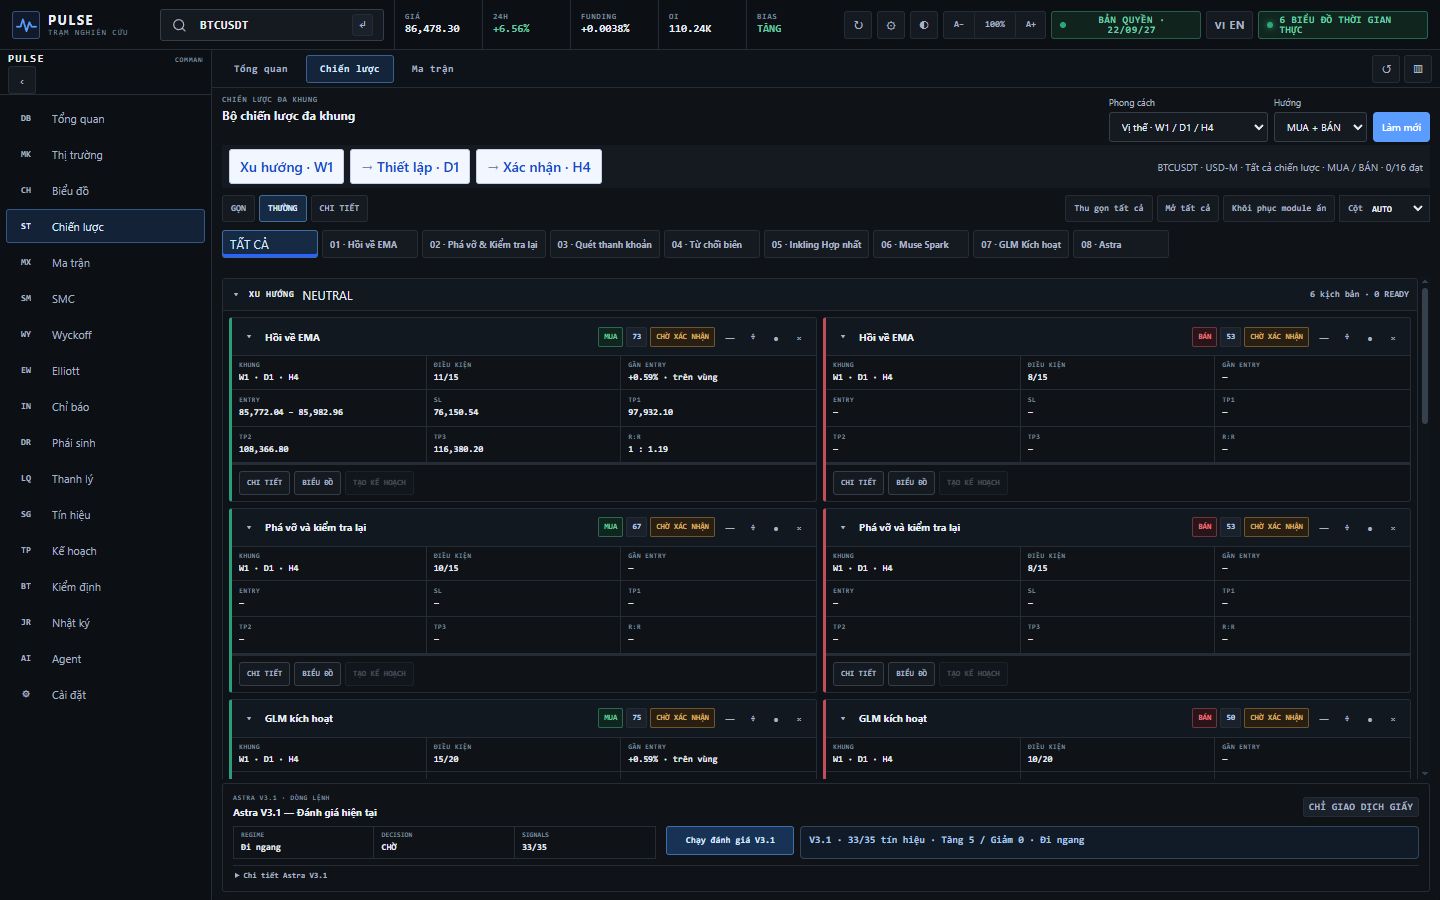Open Kiểm định in the sidebar
Viewport: 1440px width, 900px height.
point(105,587)
